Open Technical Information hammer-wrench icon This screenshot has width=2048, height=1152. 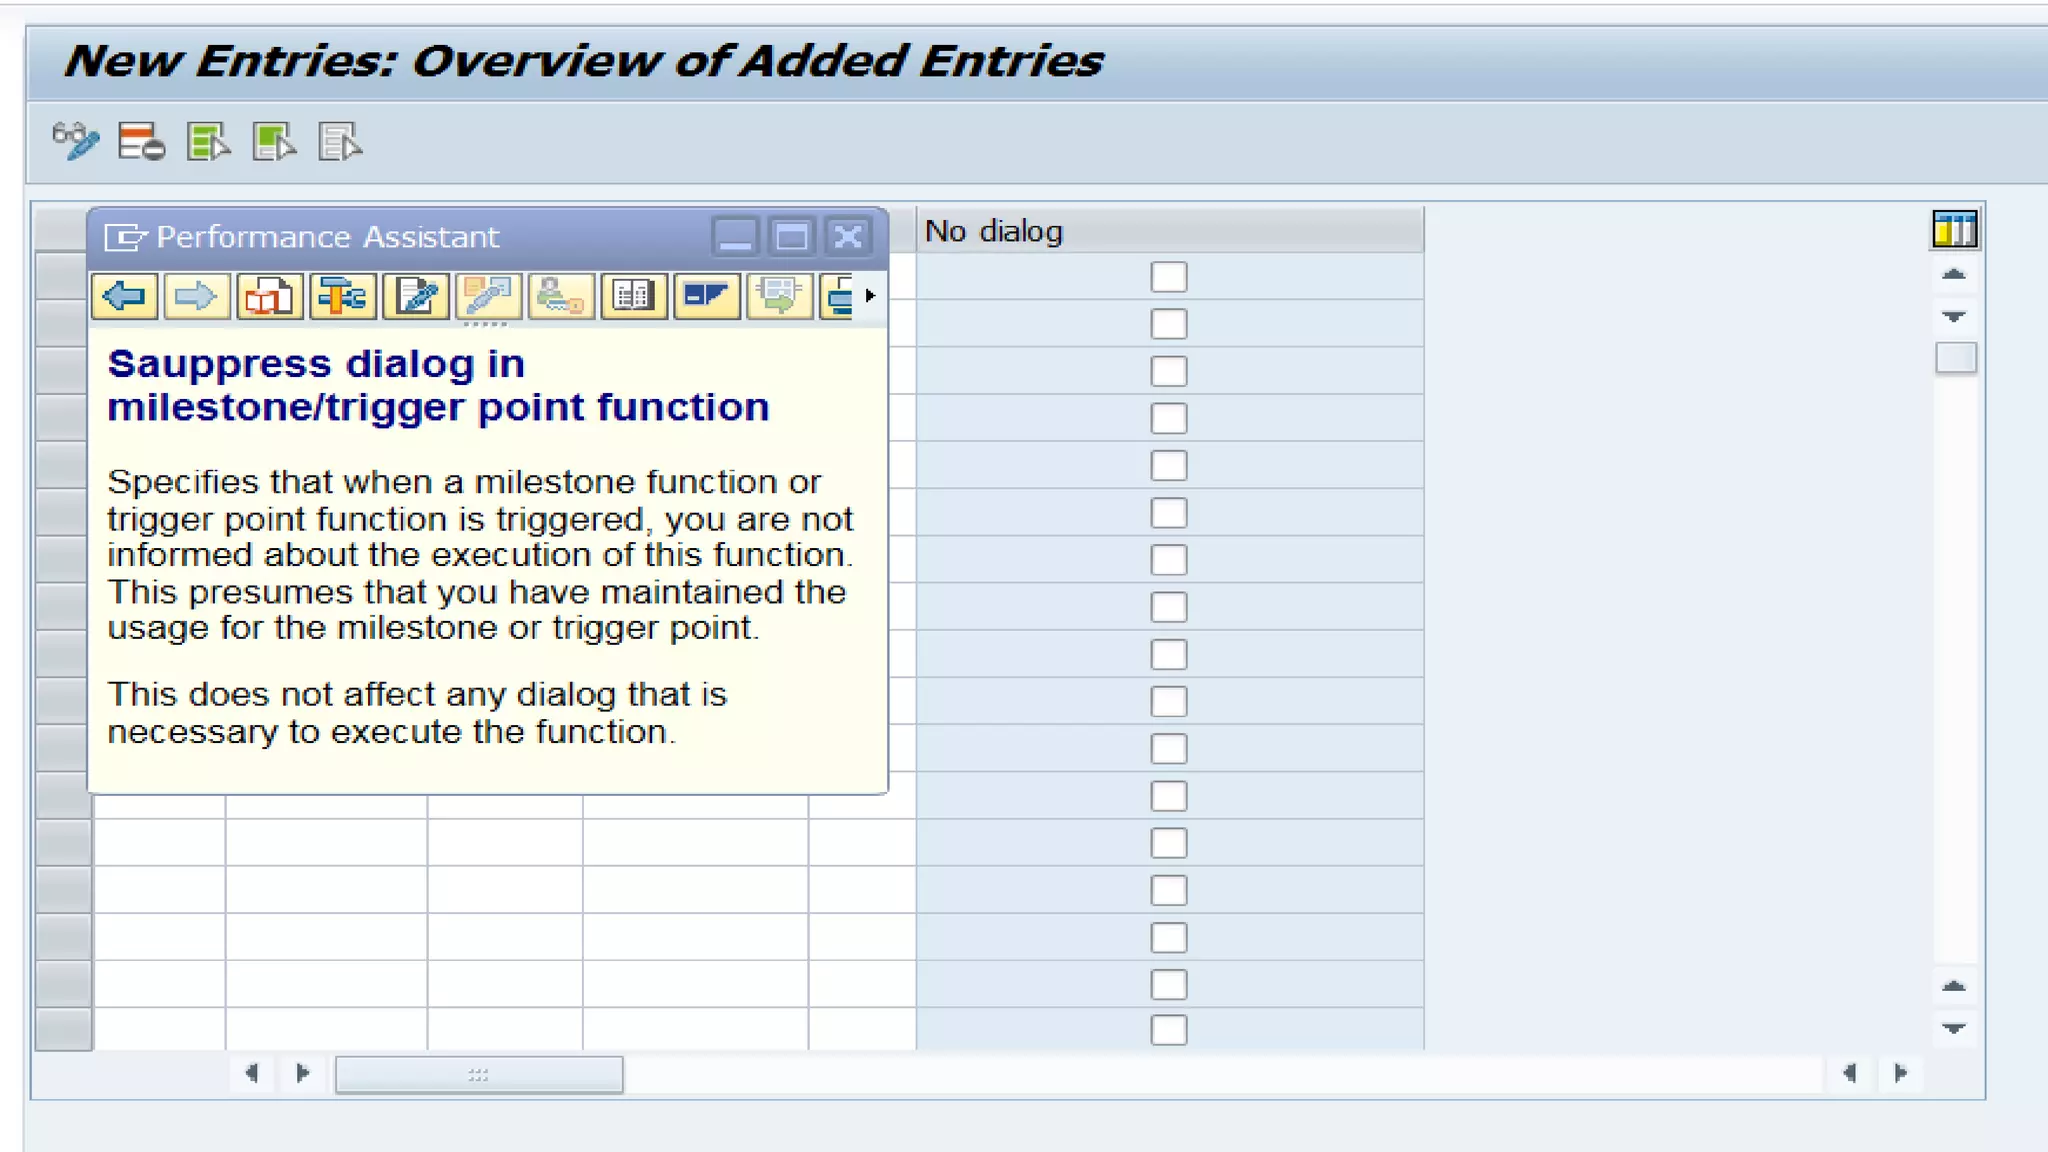coord(342,296)
